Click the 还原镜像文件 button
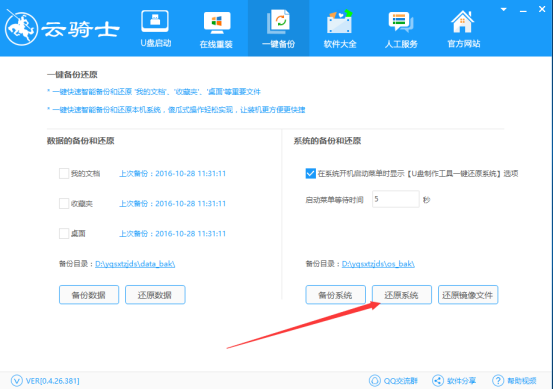This screenshot has height=390, width=554. pyautogui.click(x=468, y=295)
